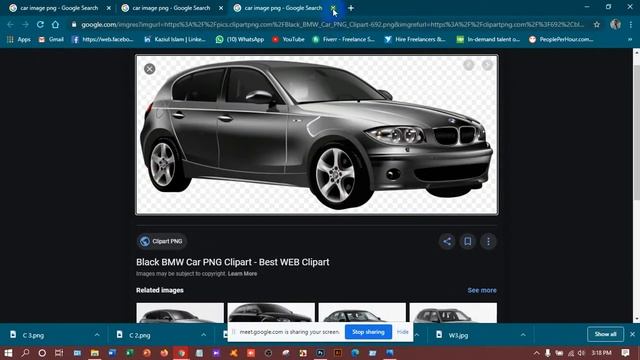Follow the See more related images link
The height and width of the screenshot is (360, 640).
(482, 290)
